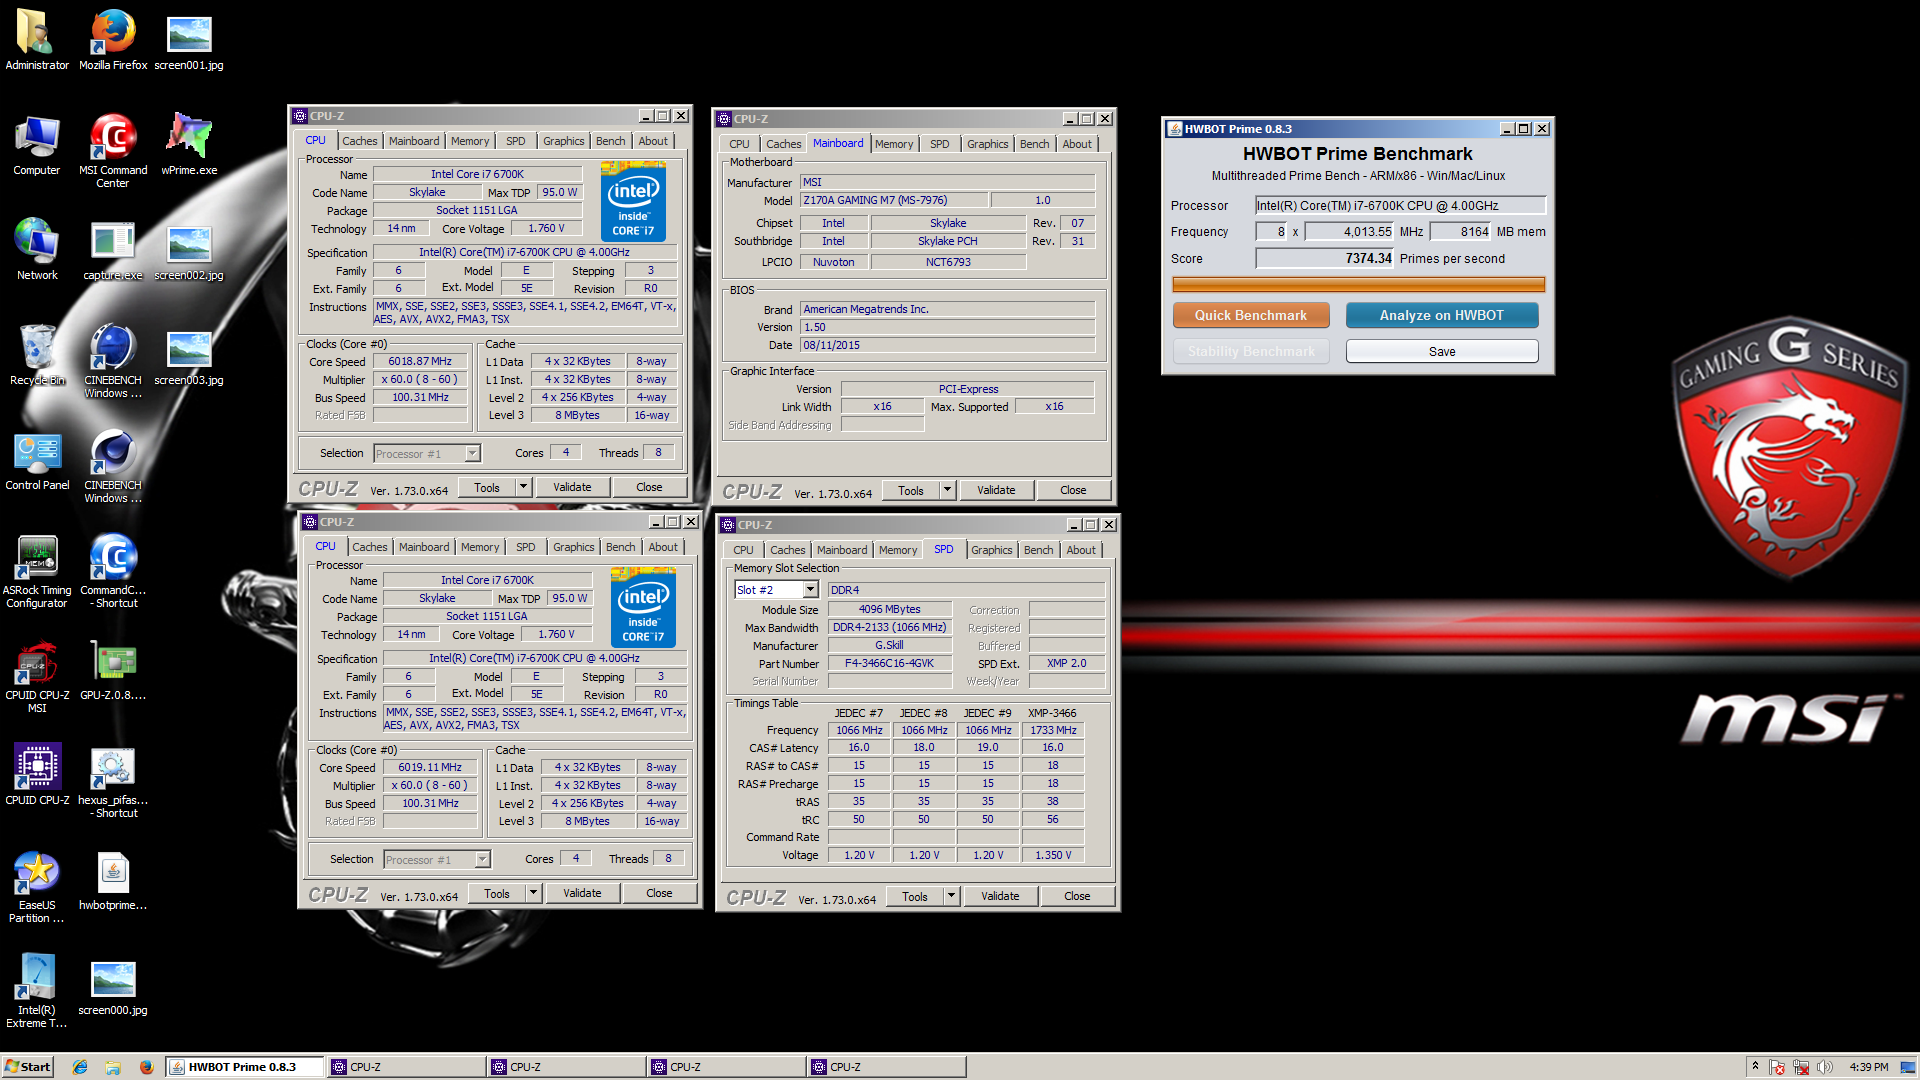1920x1080 pixels.
Task: Open Bench tab in top-left CPU-Z
Action: pyautogui.click(x=611, y=141)
